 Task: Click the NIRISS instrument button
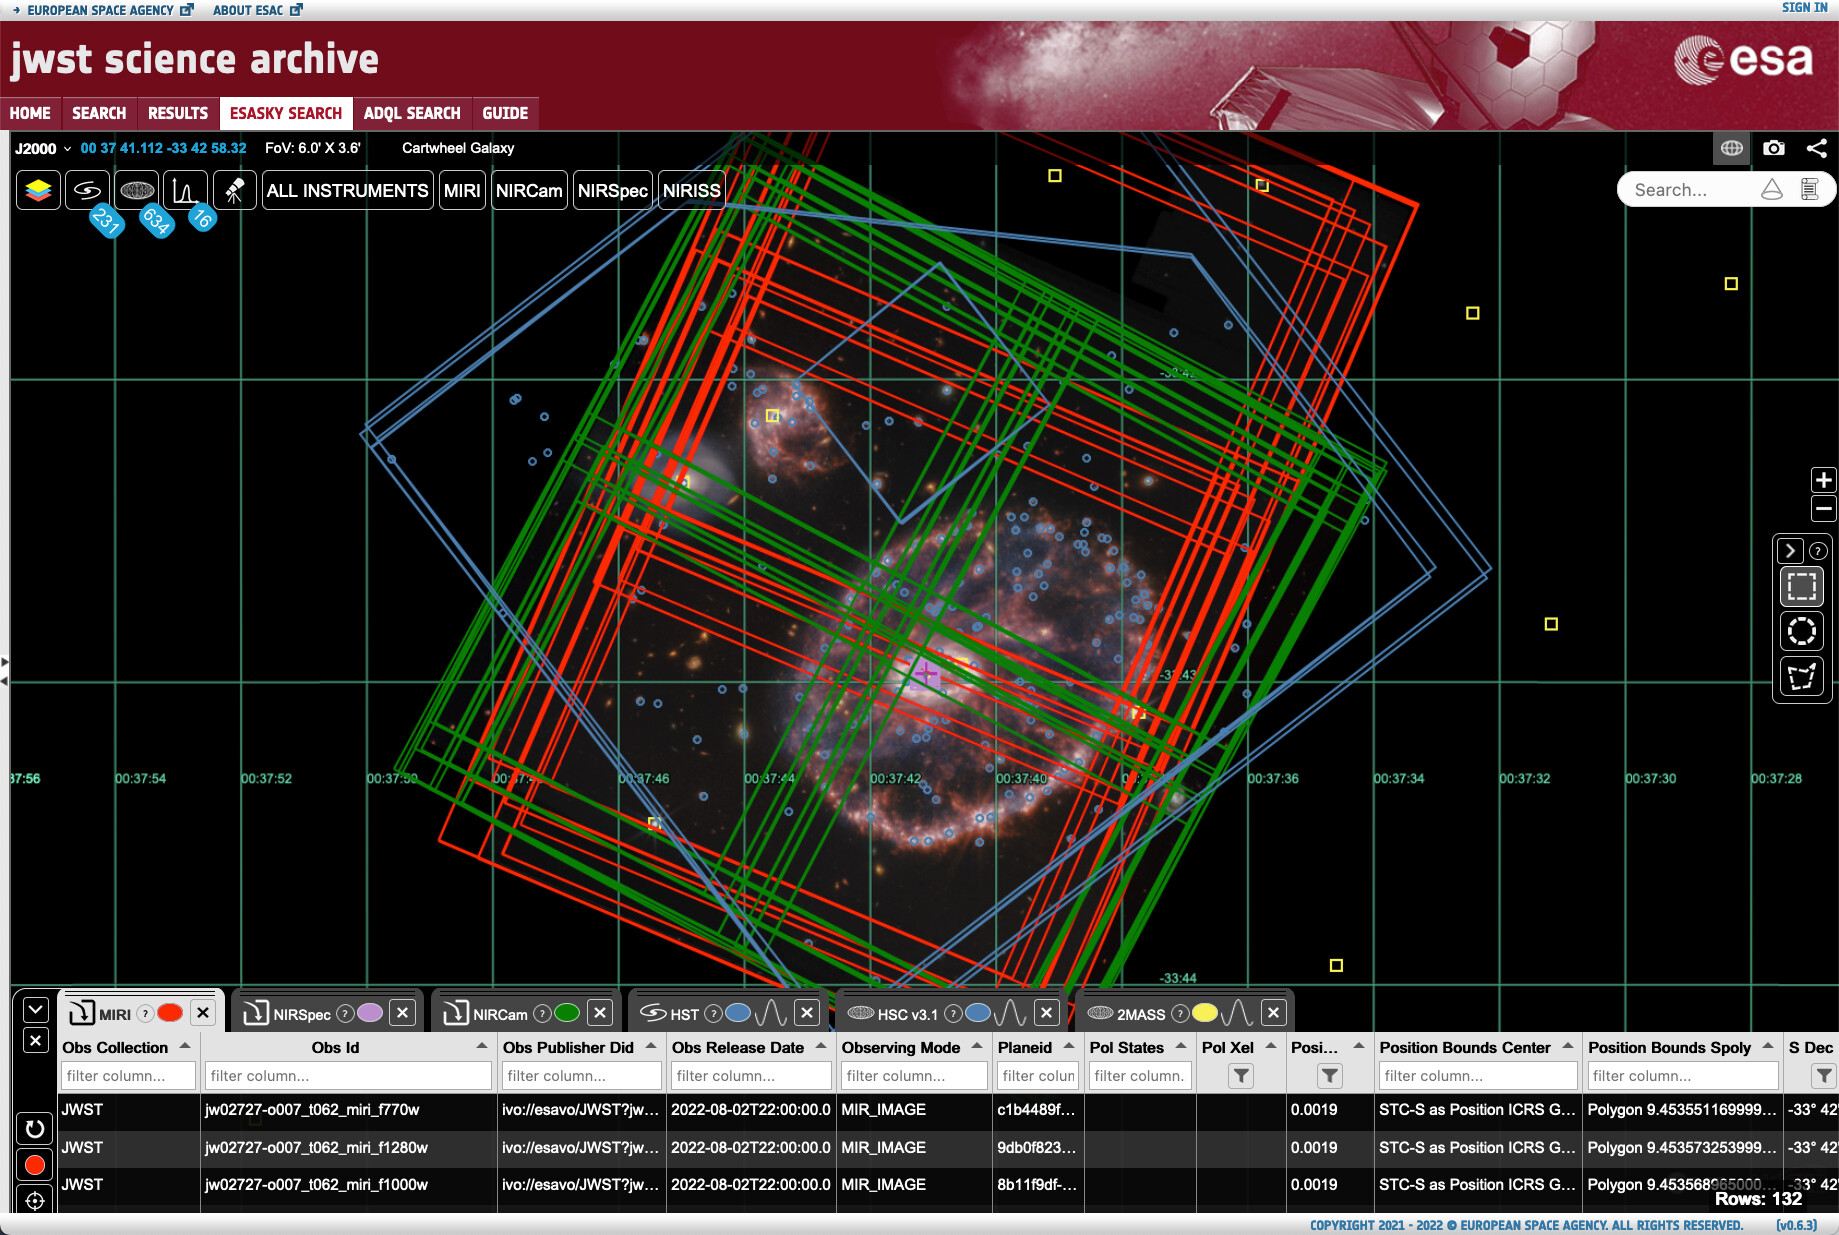[691, 190]
